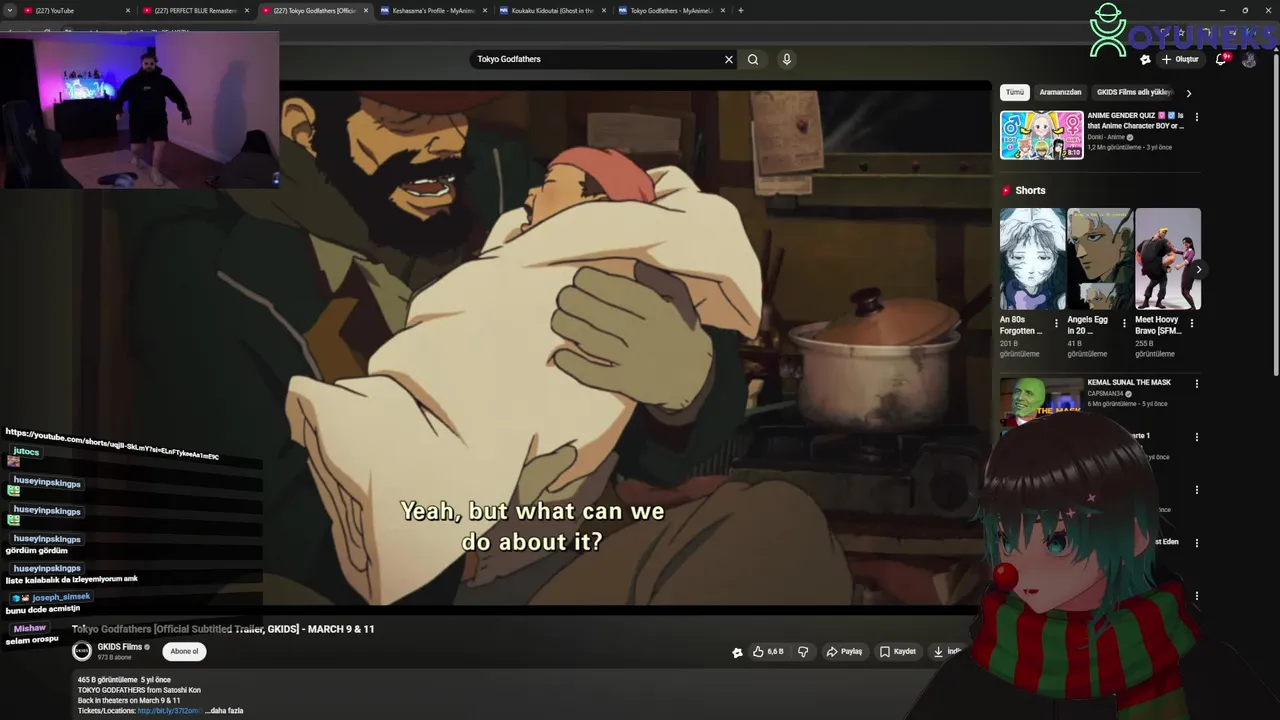The image size is (1280, 720).
Task: Click username jutocs in chat overlay
Action: [x=26, y=452]
